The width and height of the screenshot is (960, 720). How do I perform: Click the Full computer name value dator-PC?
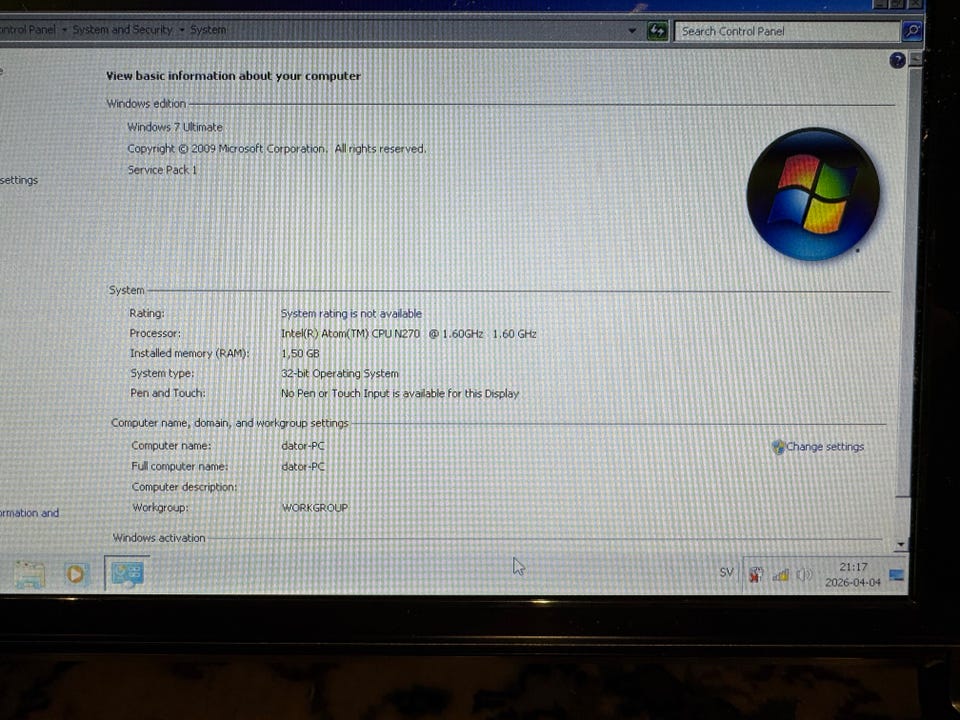(x=303, y=467)
